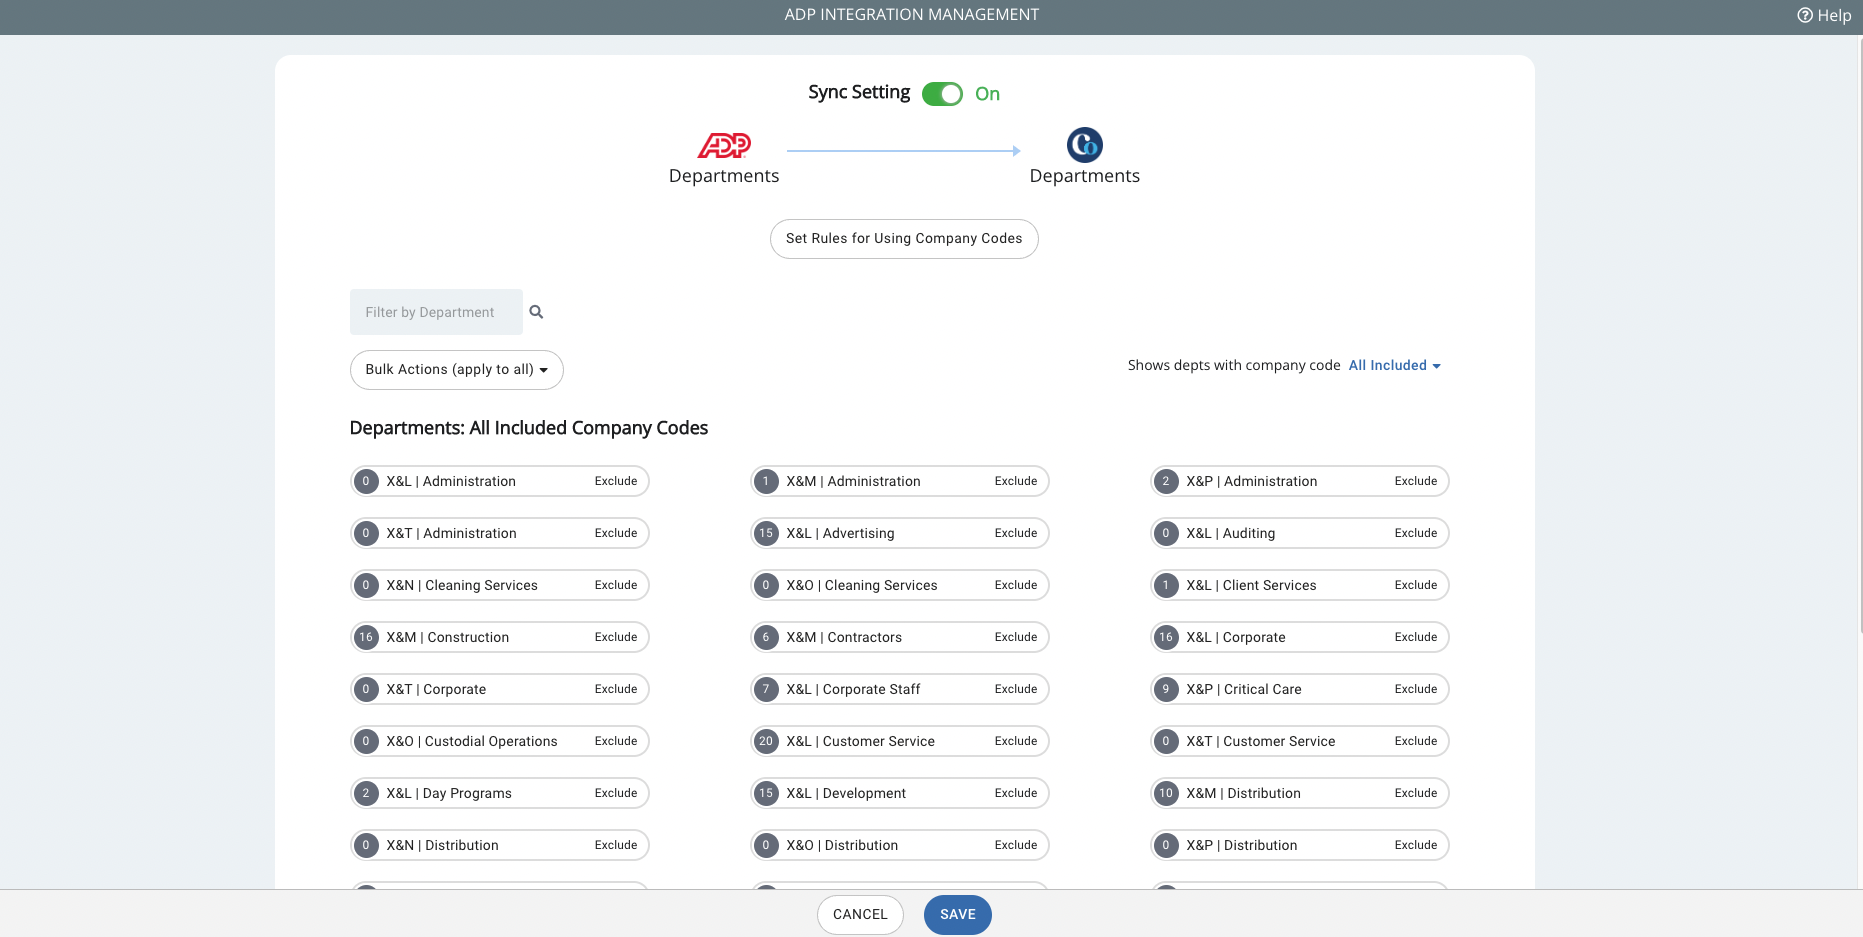Focus the Filter by Department field
The width and height of the screenshot is (1863, 937).
436,312
